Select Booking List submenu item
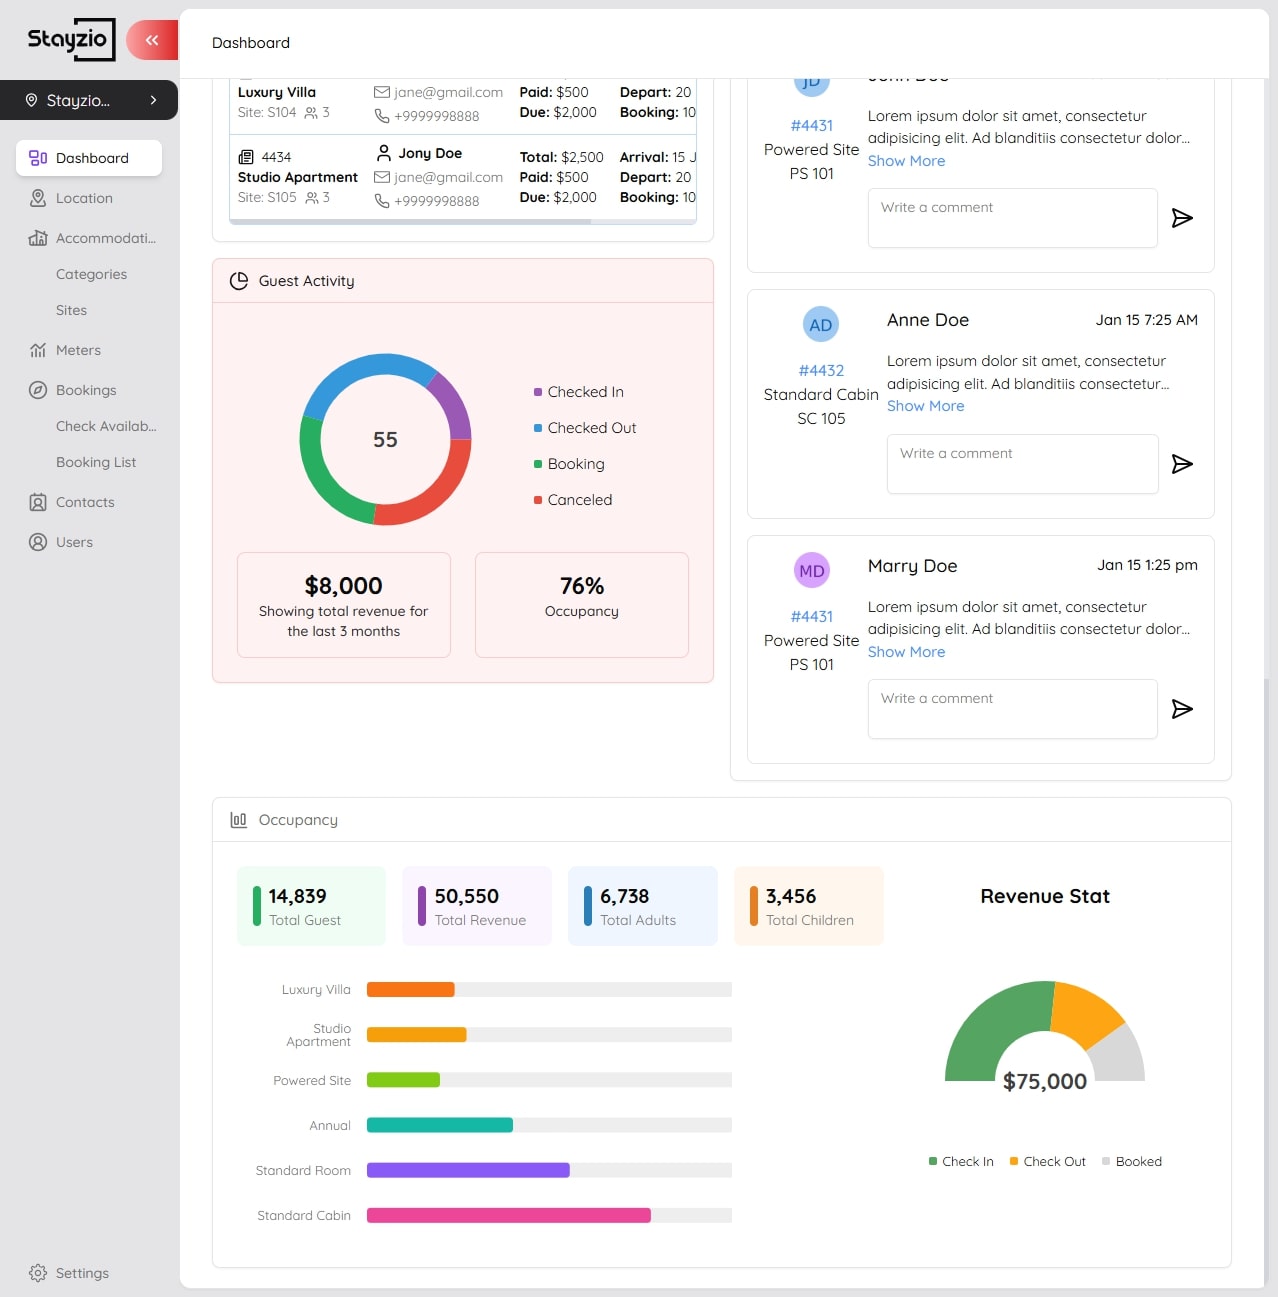This screenshot has height=1297, width=1278. [x=96, y=462]
